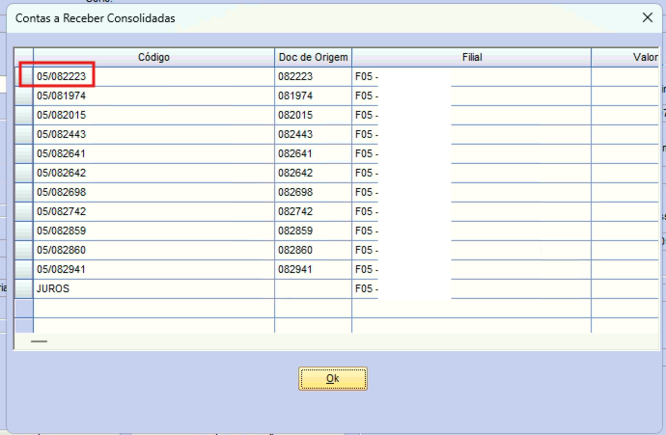Click the horizontal scrollbar thumb below the table
Viewport: 666px width, 435px height.
[x=39, y=341]
